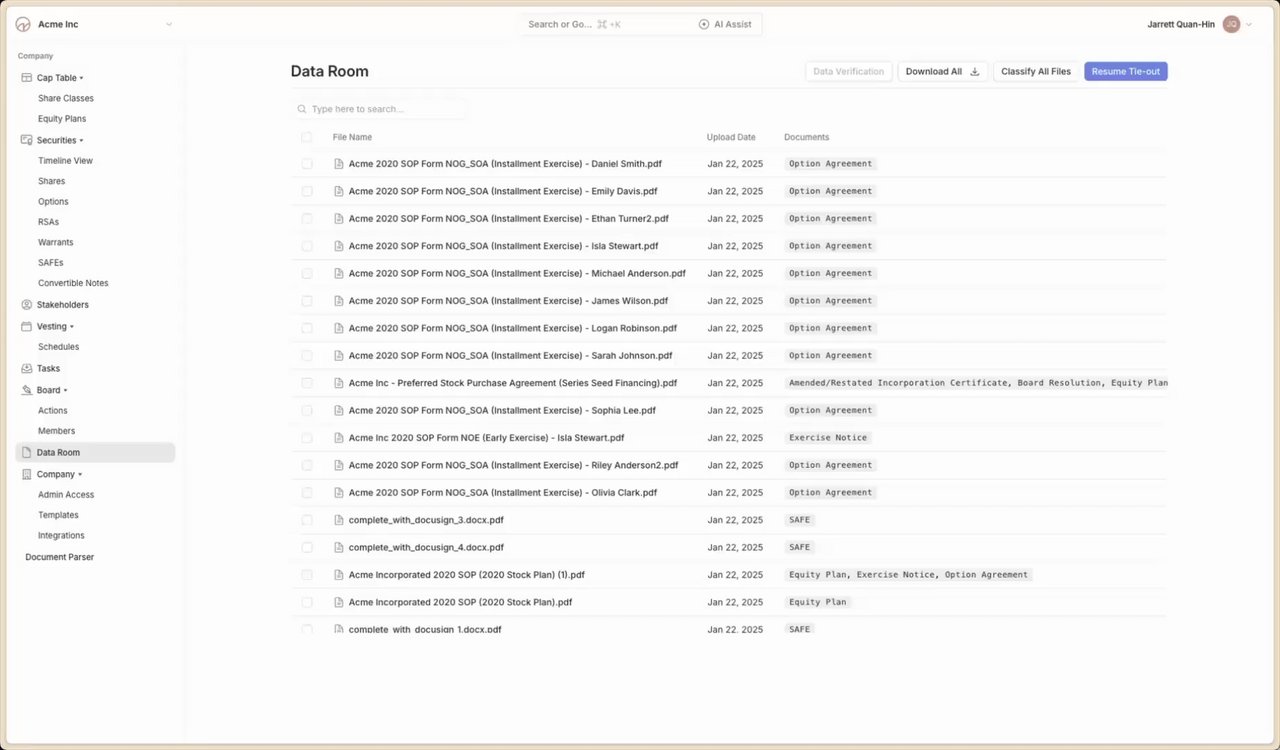Click file icon for Preferred Stock Purchase Agreement
Viewport: 1280px width, 750px height.
(339, 383)
